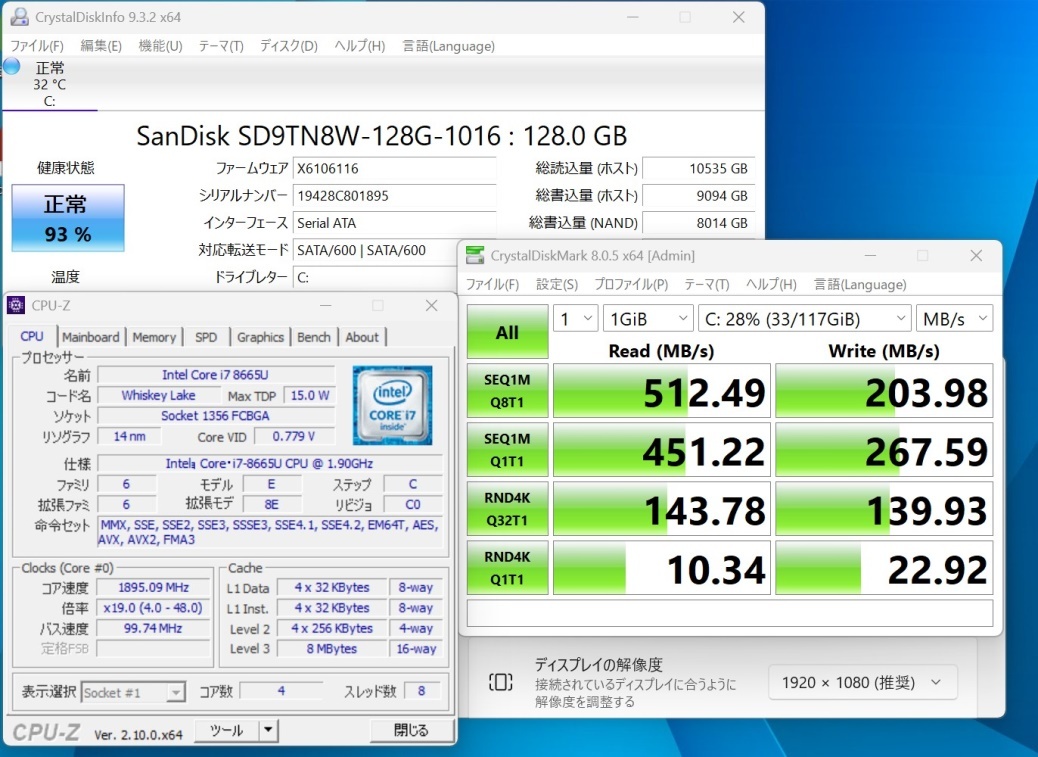Screen dimensions: 1038x757
Task: Click the CrystalDiskInfo app icon in title bar
Action: 19,17
